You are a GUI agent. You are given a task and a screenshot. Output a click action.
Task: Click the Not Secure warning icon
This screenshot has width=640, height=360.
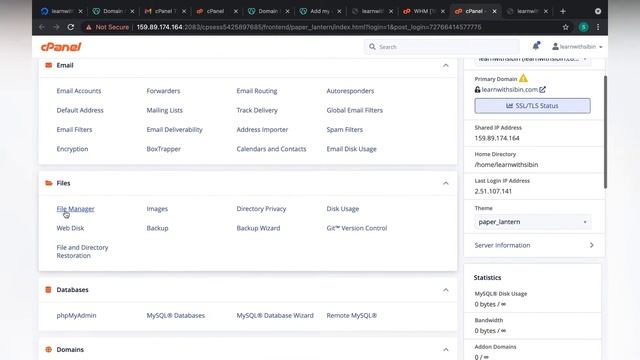coord(88,27)
